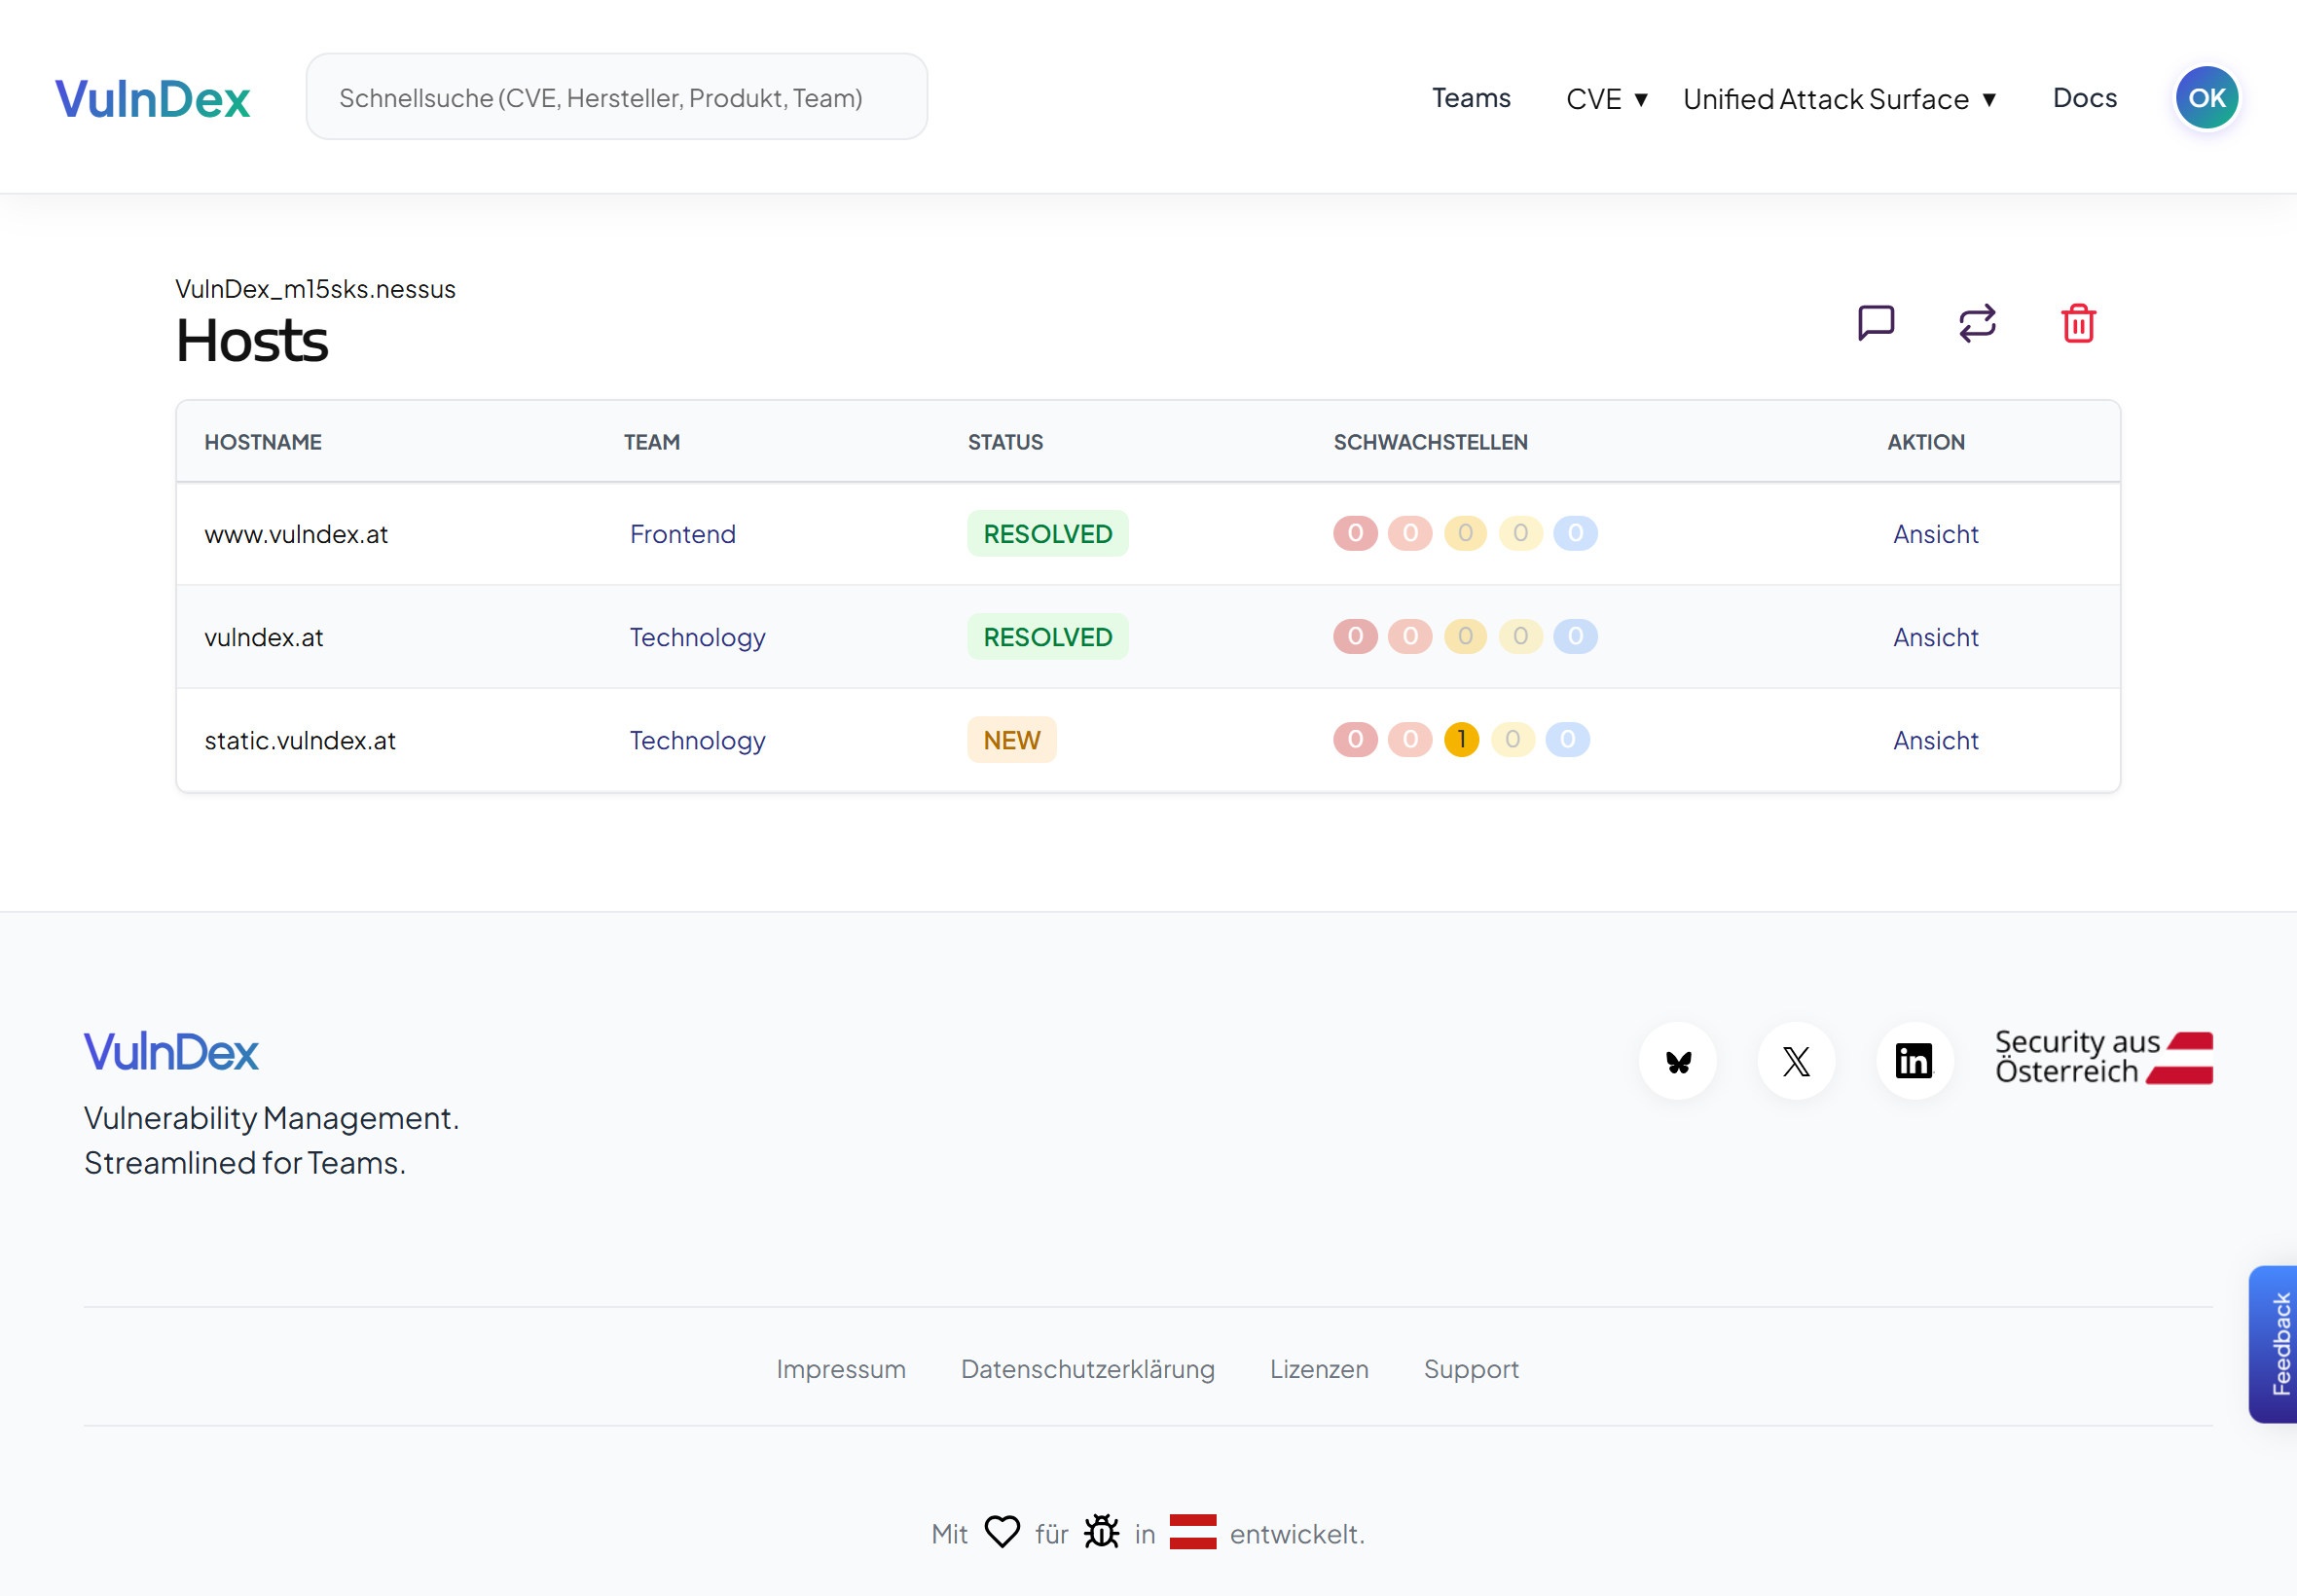The image size is (2297, 1596).
Task: Go to the Support page
Action: 1470,1369
